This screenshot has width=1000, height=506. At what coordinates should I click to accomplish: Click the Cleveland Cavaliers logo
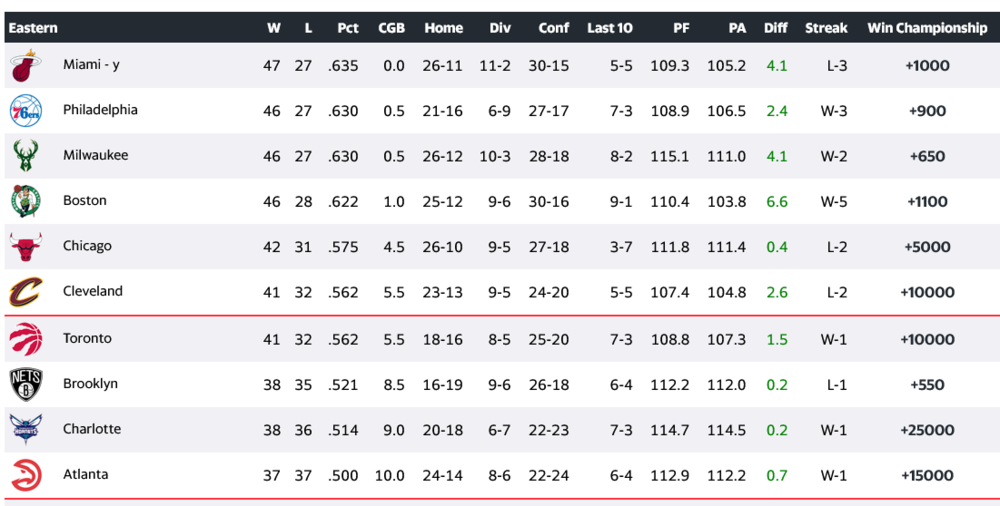click(x=25, y=292)
